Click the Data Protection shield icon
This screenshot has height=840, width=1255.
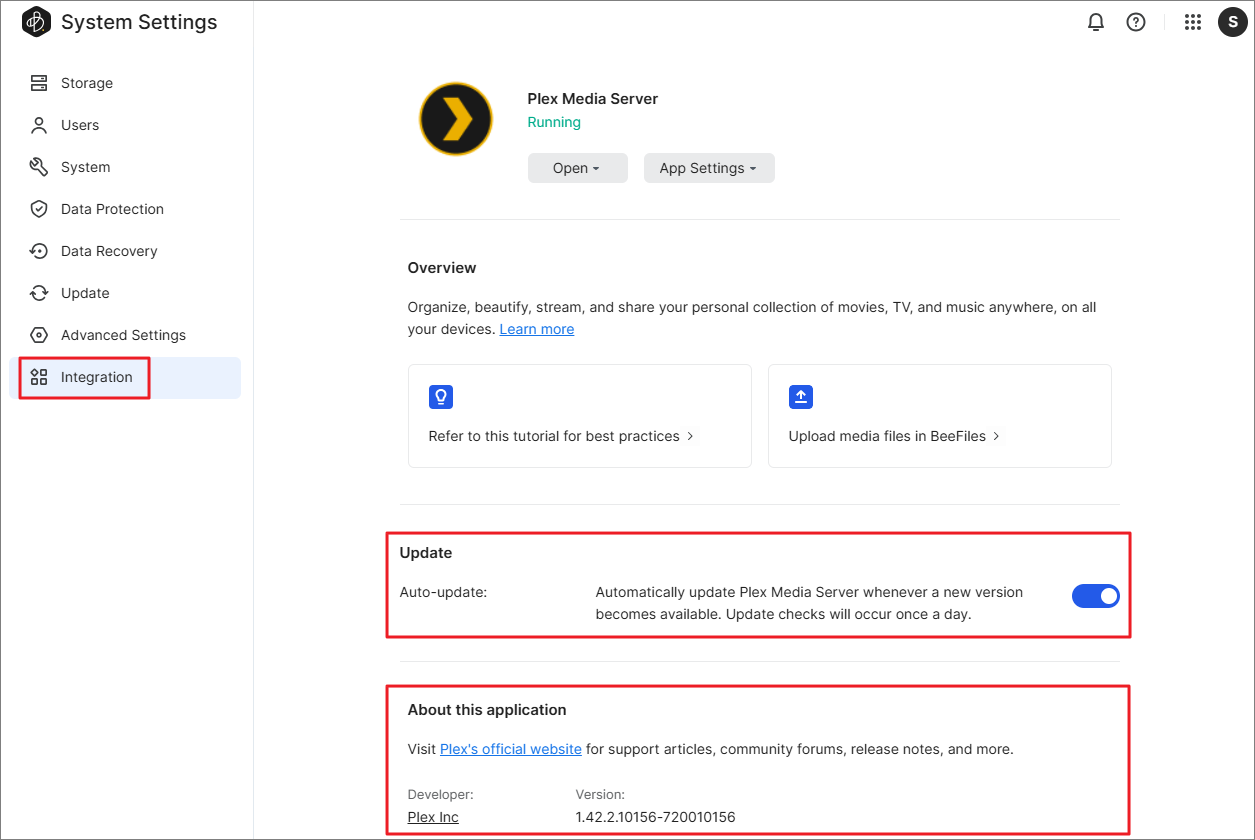click(39, 209)
